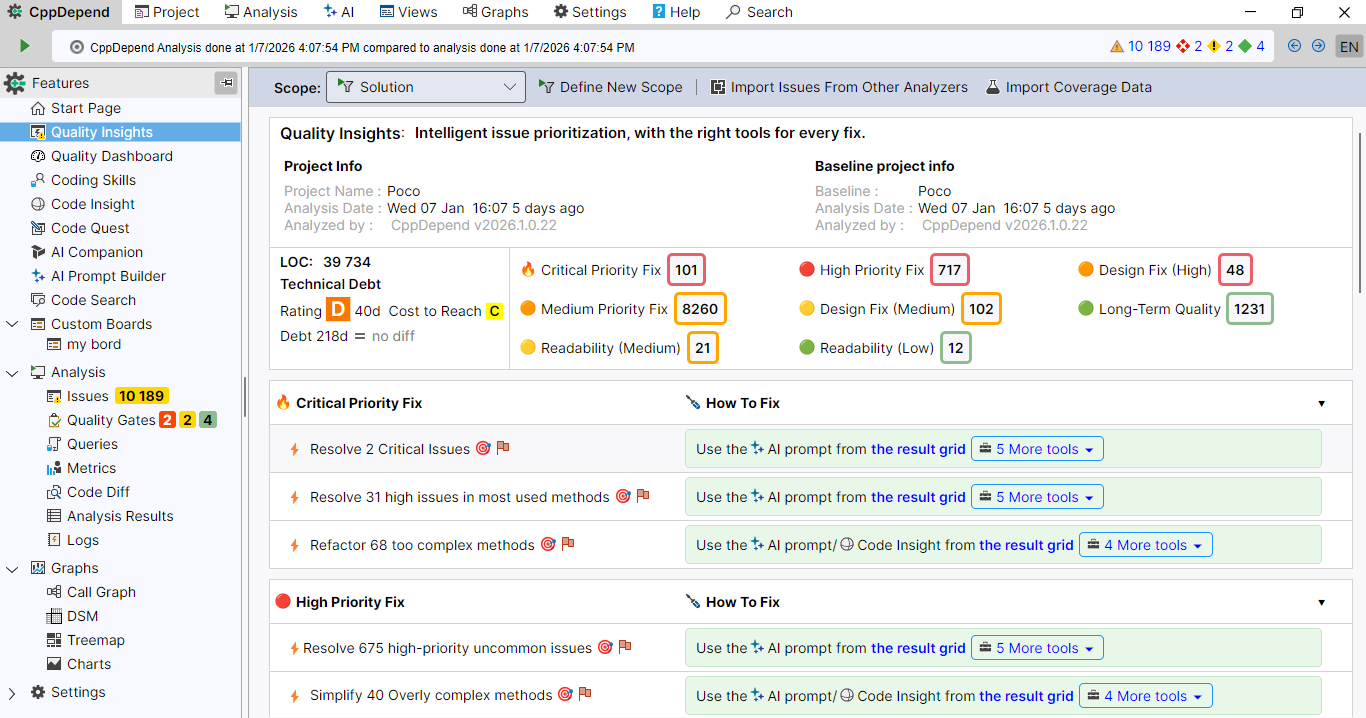Collapse the Custom Boards tree node

[12, 323]
